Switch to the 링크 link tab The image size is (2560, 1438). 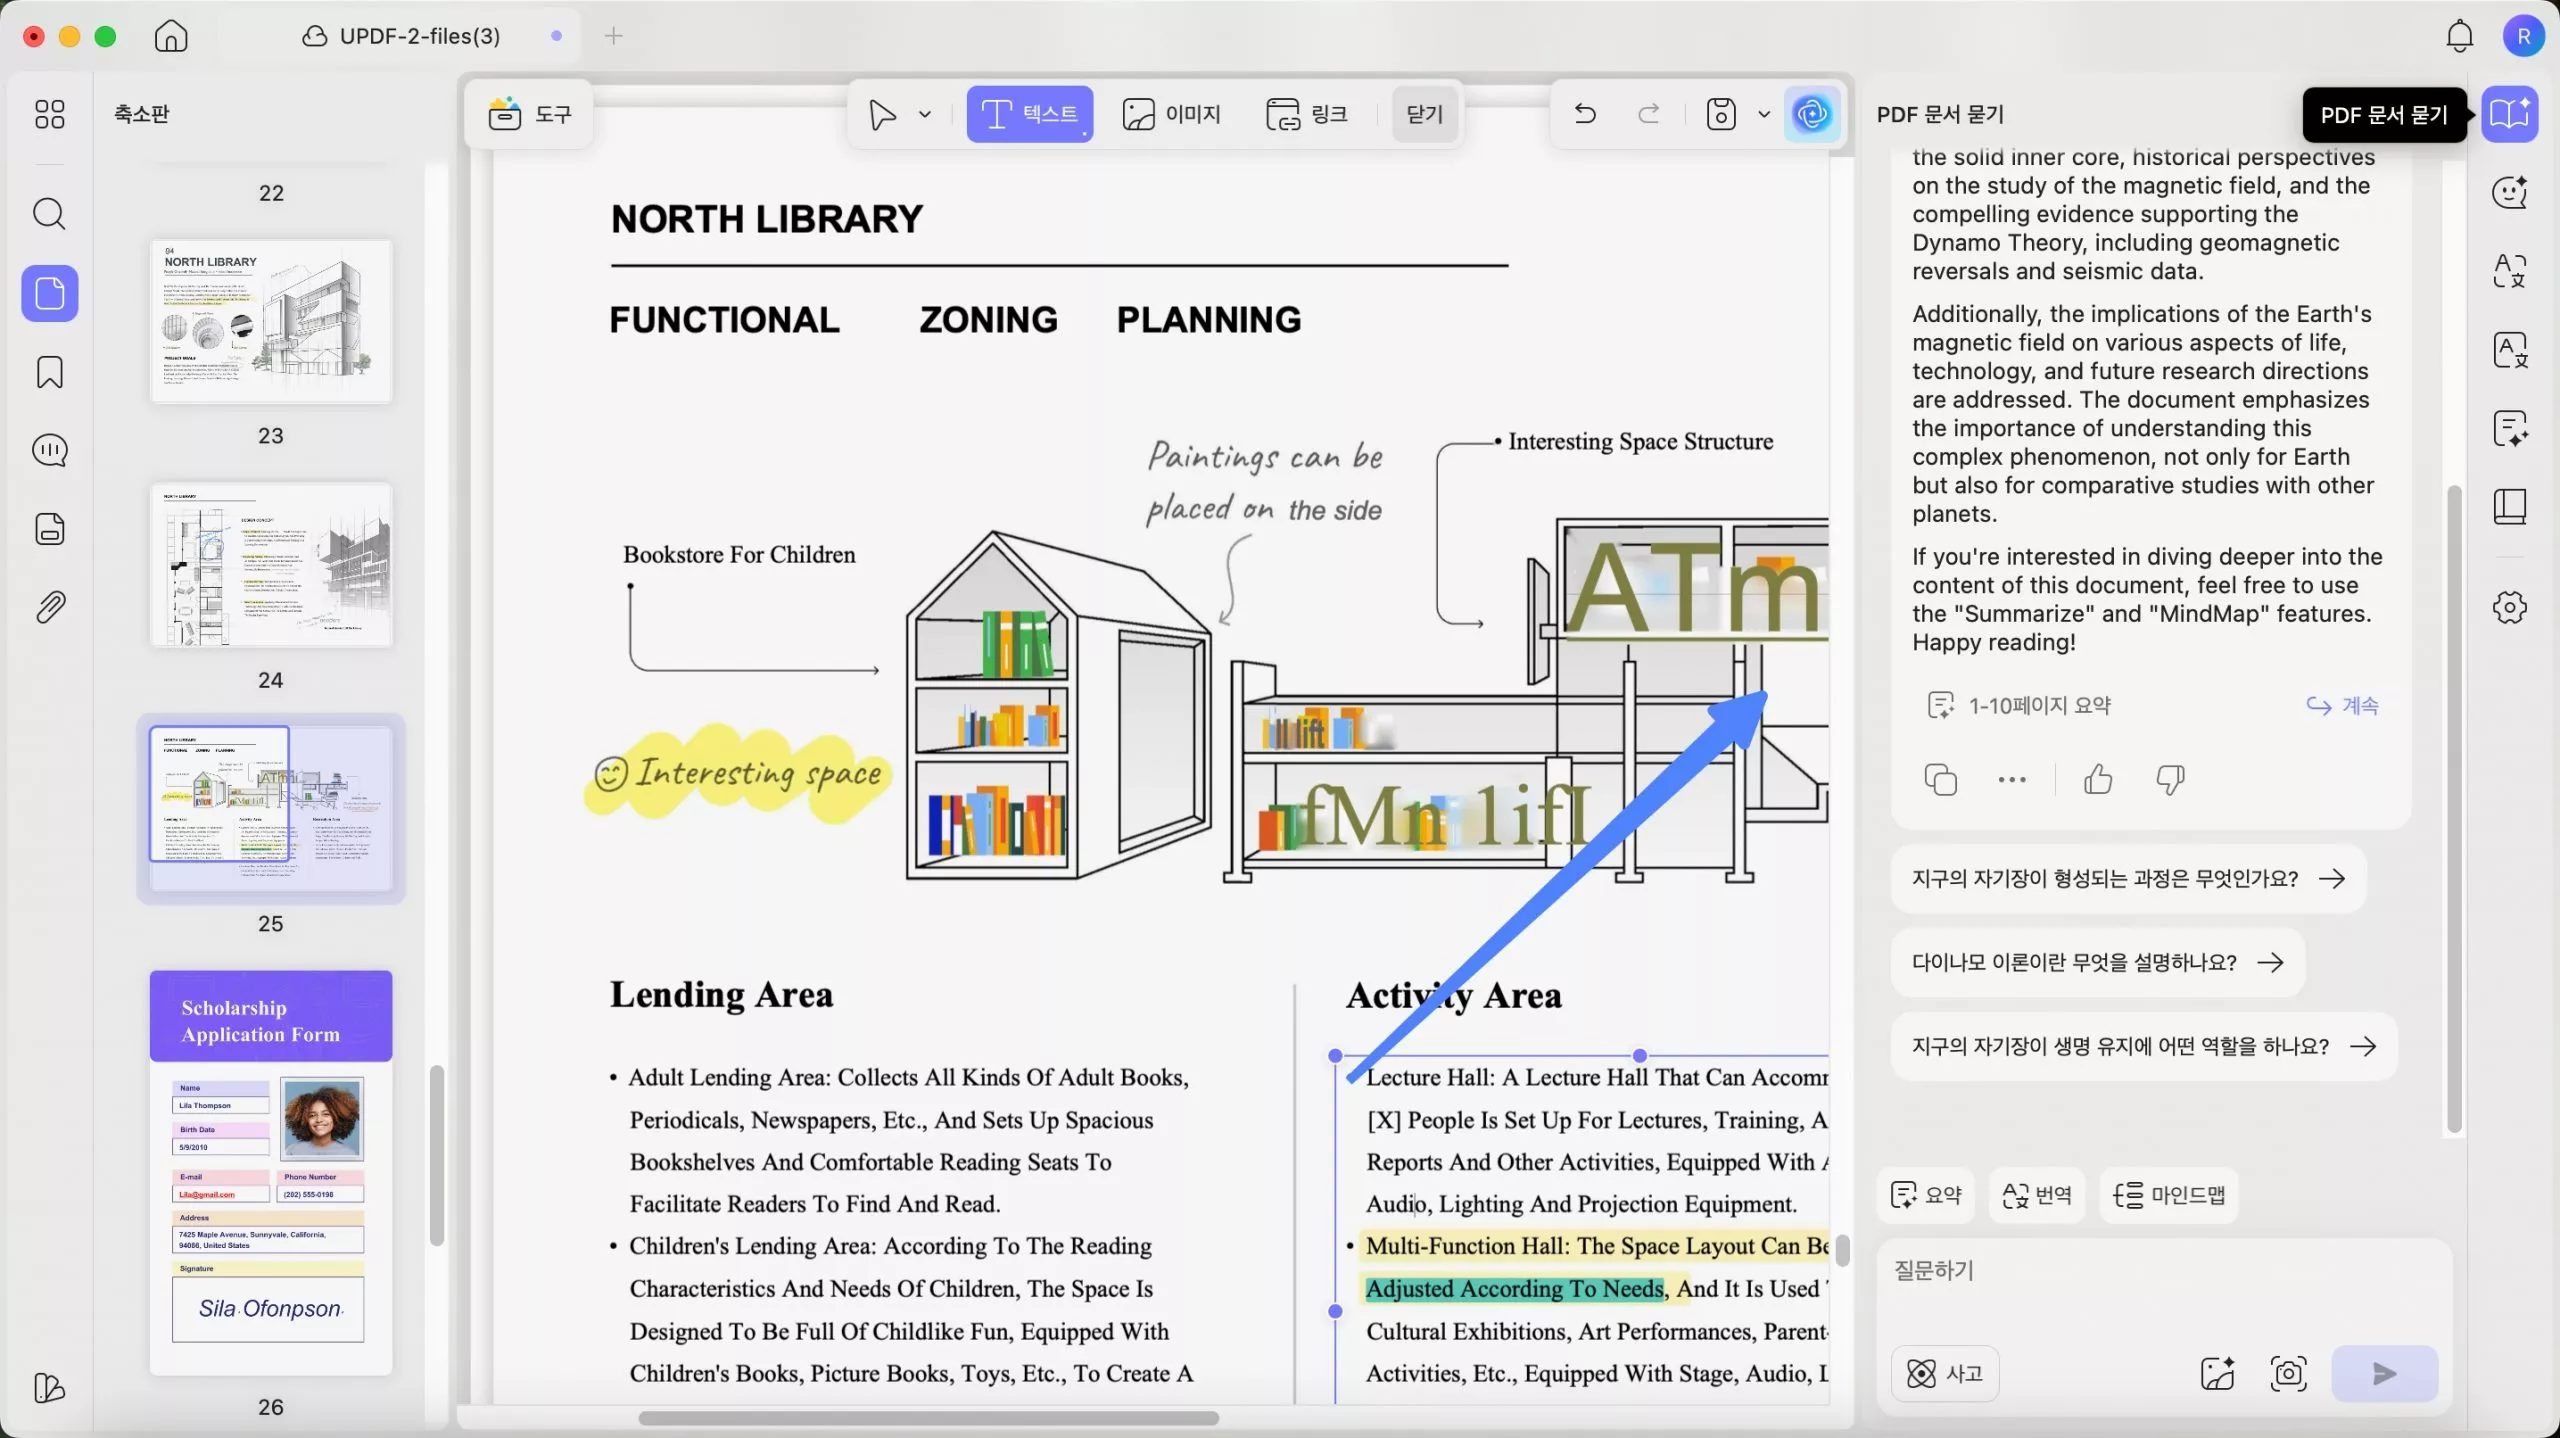point(1307,114)
